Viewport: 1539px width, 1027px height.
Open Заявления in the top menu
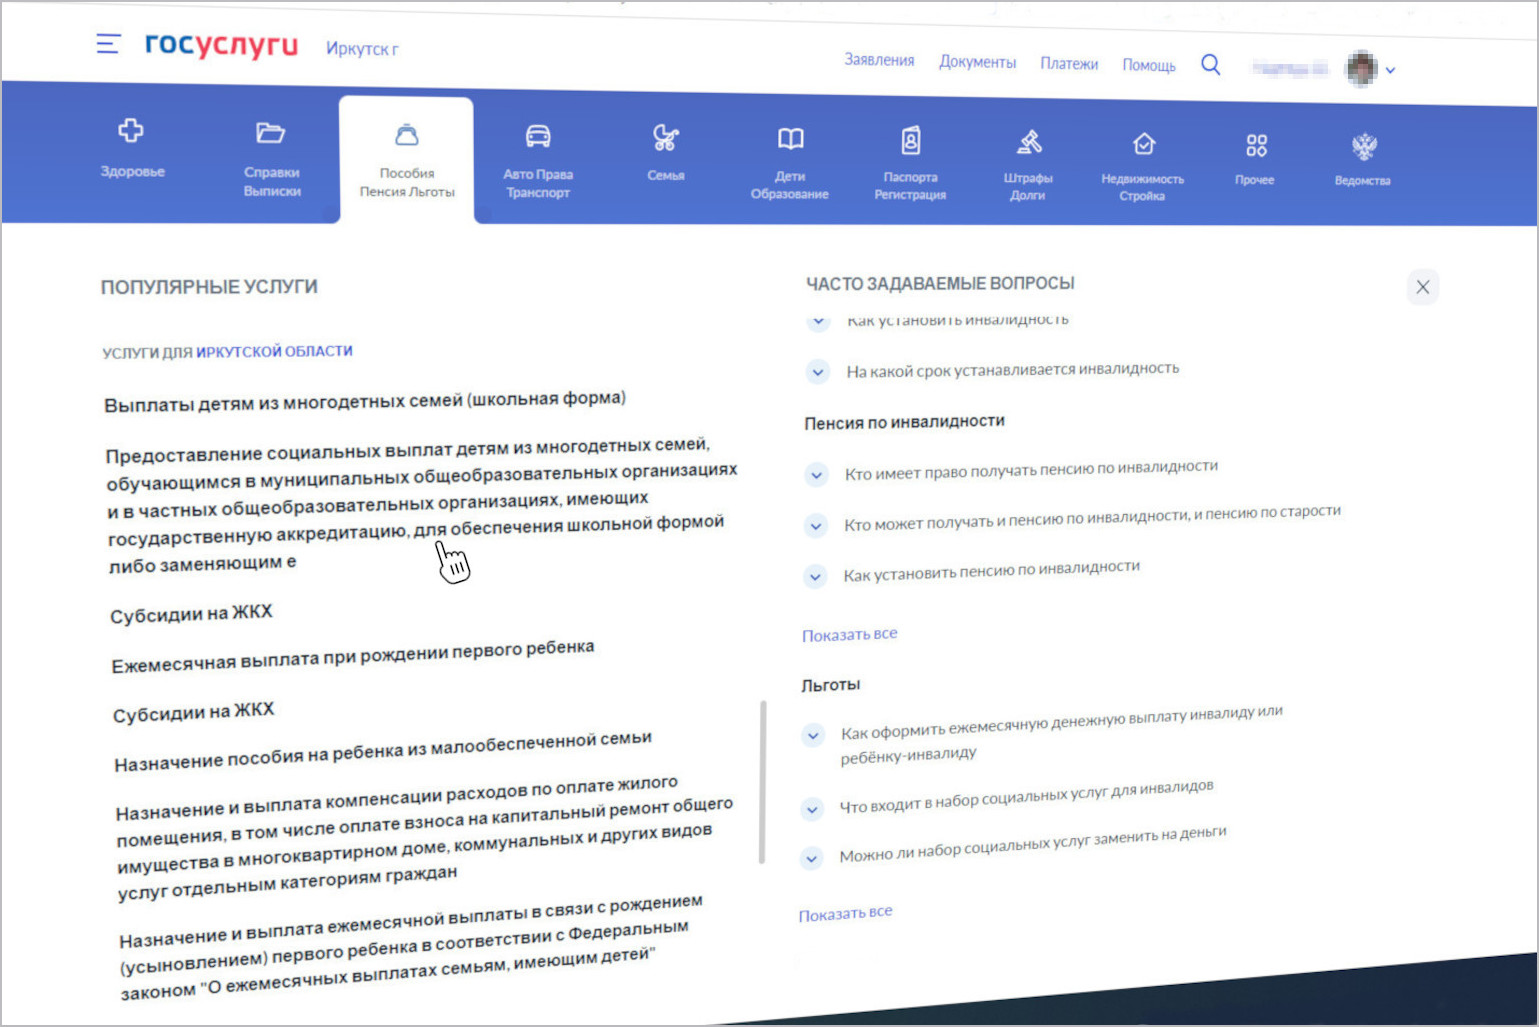[x=879, y=60]
